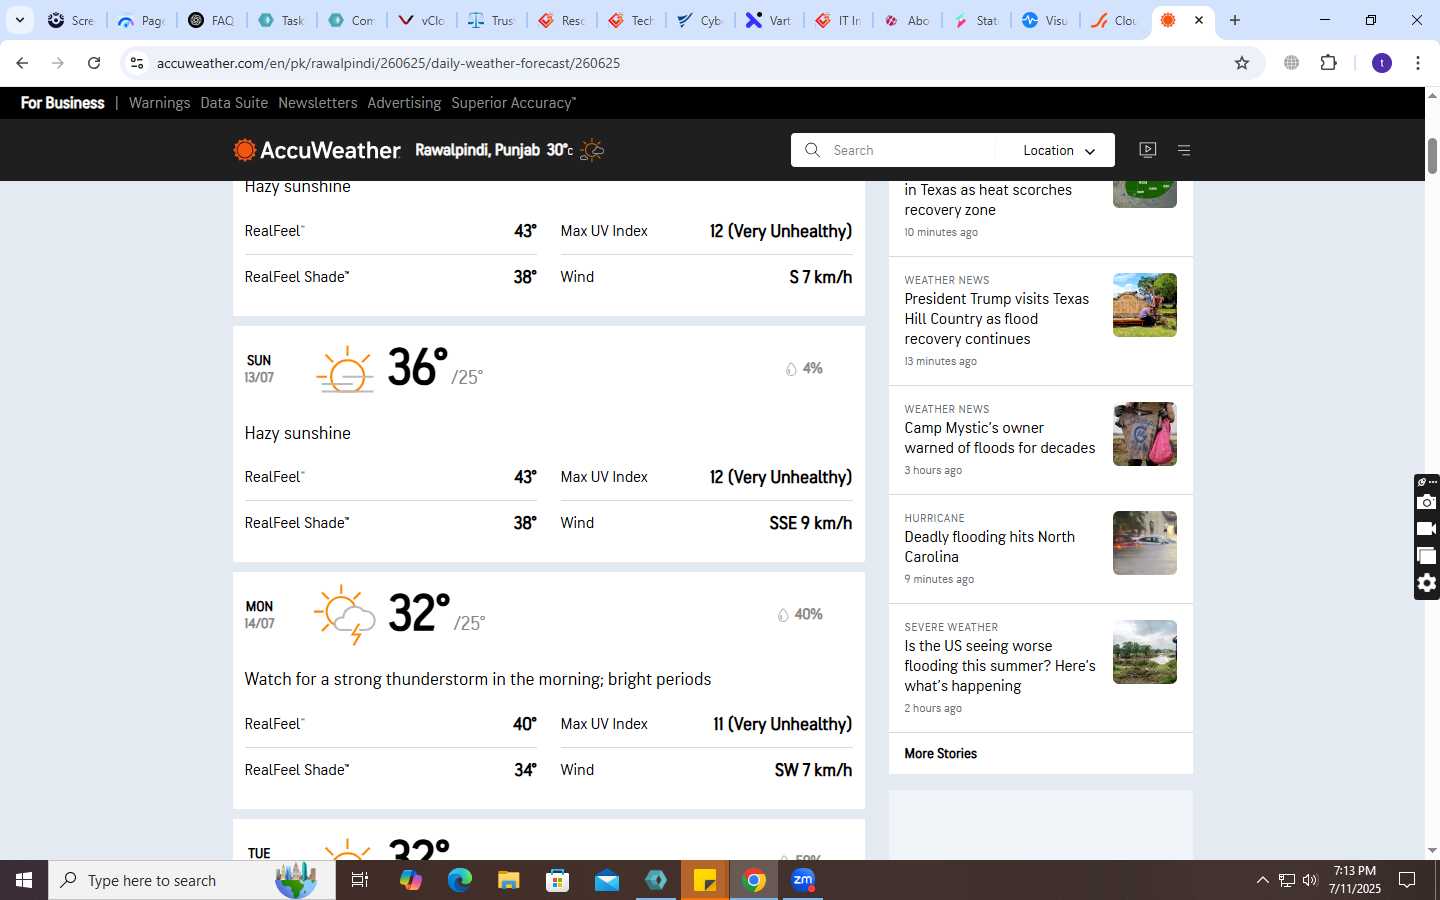The width and height of the screenshot is (1440, 900).
Task: Click the Camp Mystic story thumbnail
Action: click(x=1145, y=434)
